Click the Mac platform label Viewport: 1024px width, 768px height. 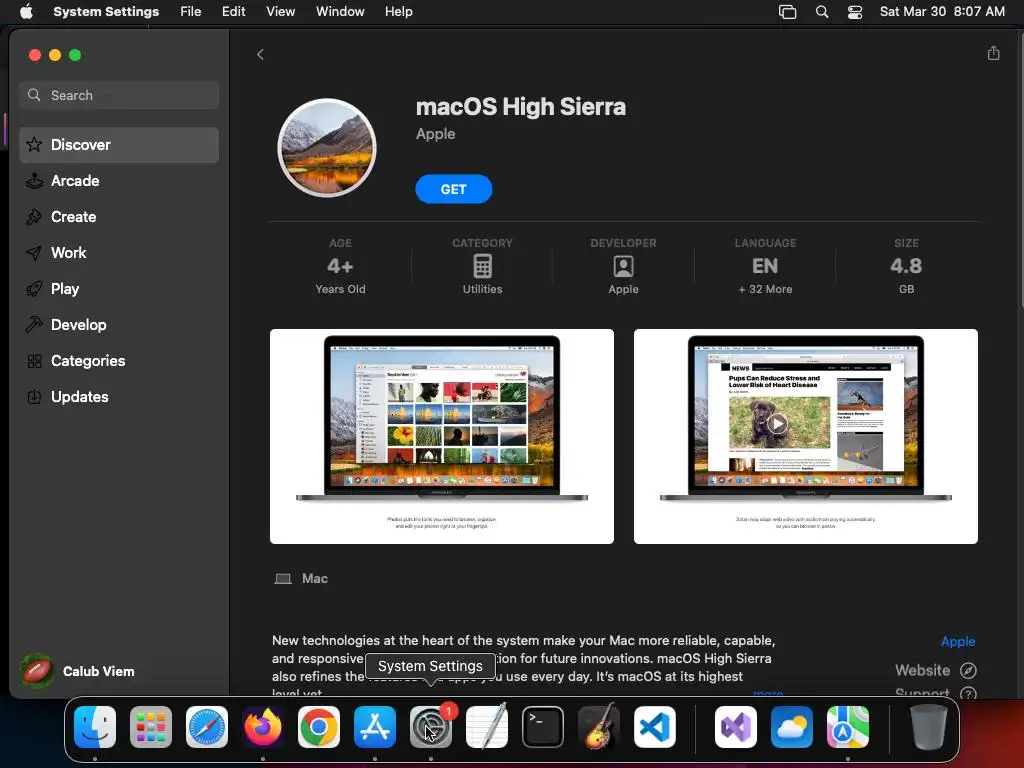point(315,579)
